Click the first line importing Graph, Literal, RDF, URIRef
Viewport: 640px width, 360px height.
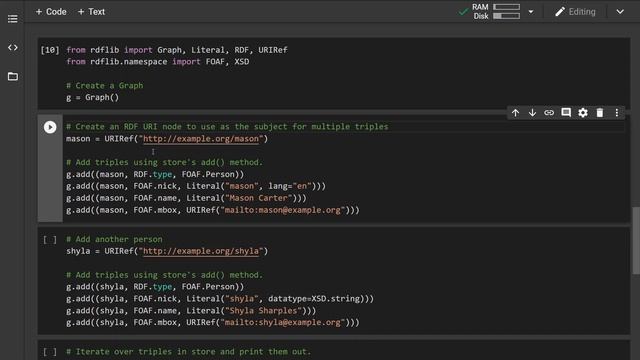[177, 50]
